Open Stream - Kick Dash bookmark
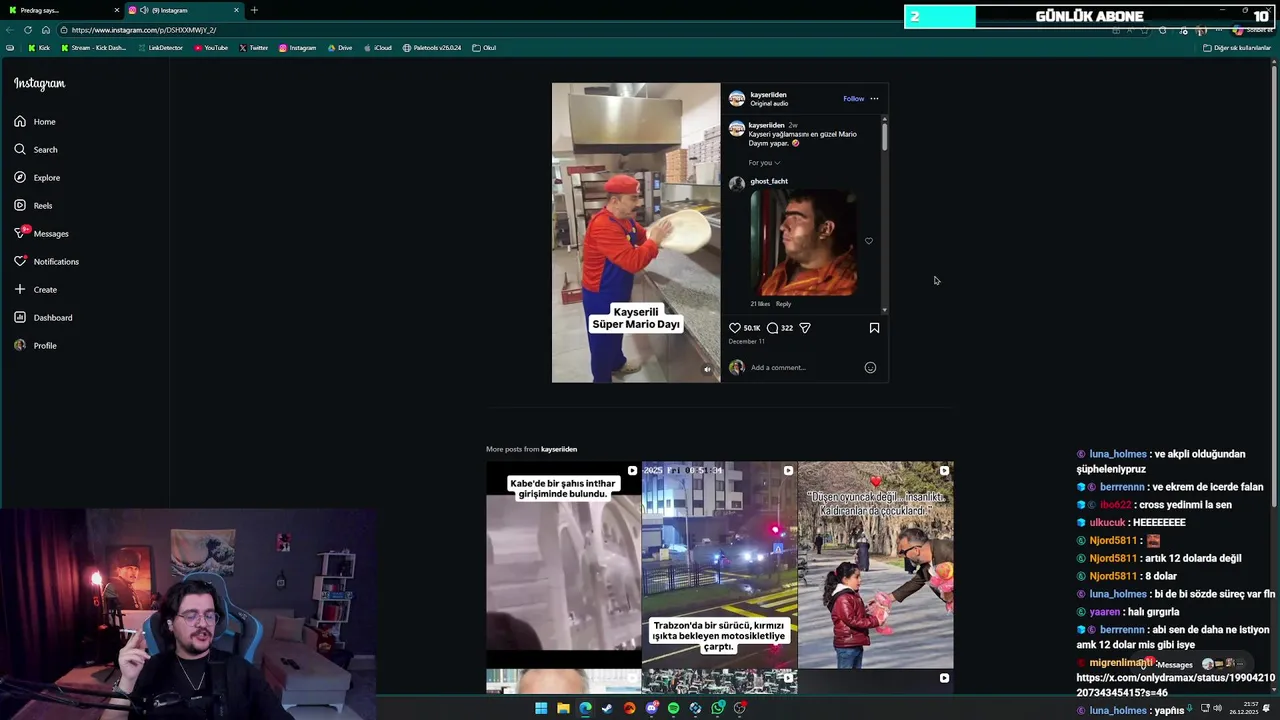 pos(94,48)
